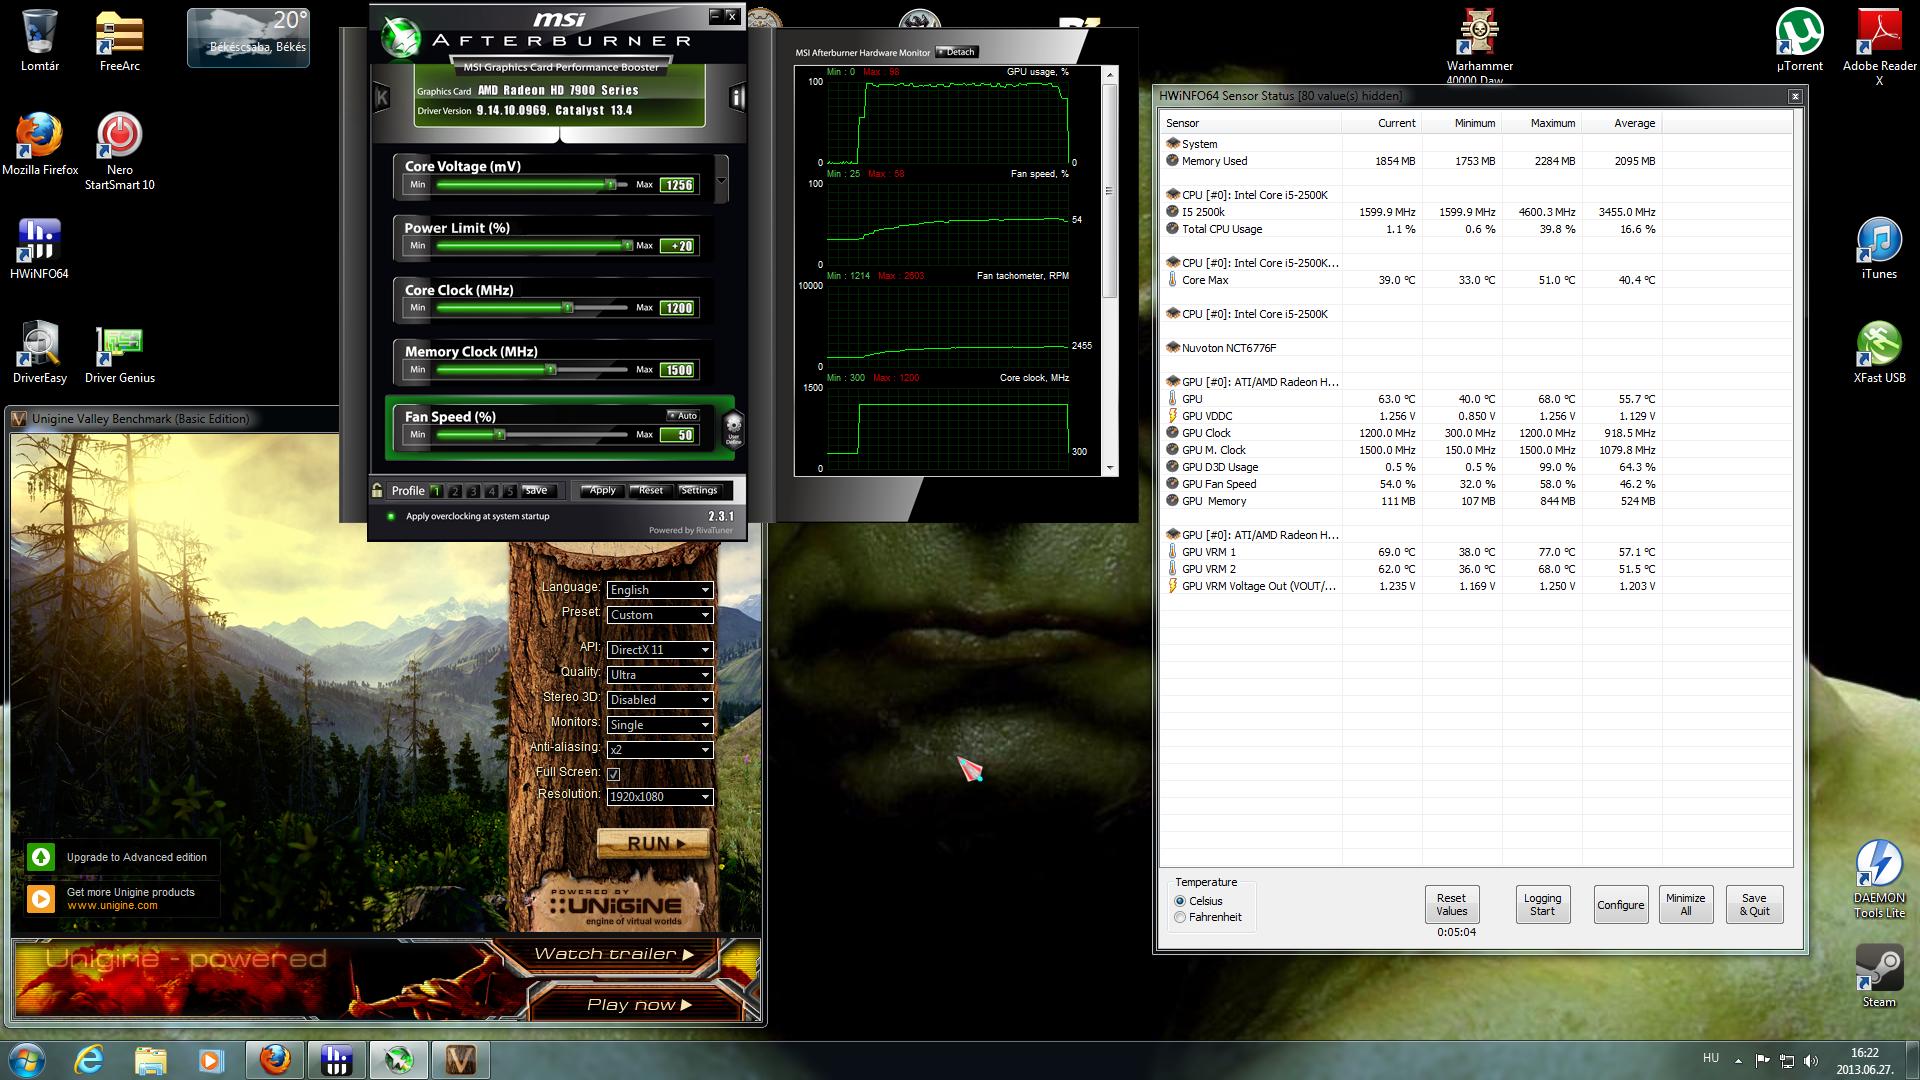Expand the Core Voltage side arrow
Viewport: 1920px width, 1080px height.
tap(721, 178)
